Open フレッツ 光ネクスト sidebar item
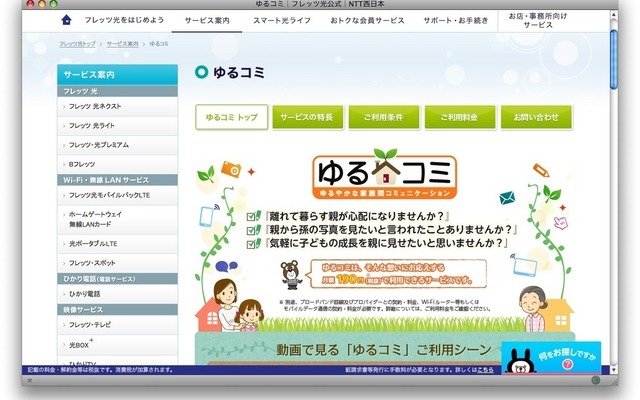Image resolution: width=640 pixels, height=400 pixels. click(118, 107)
